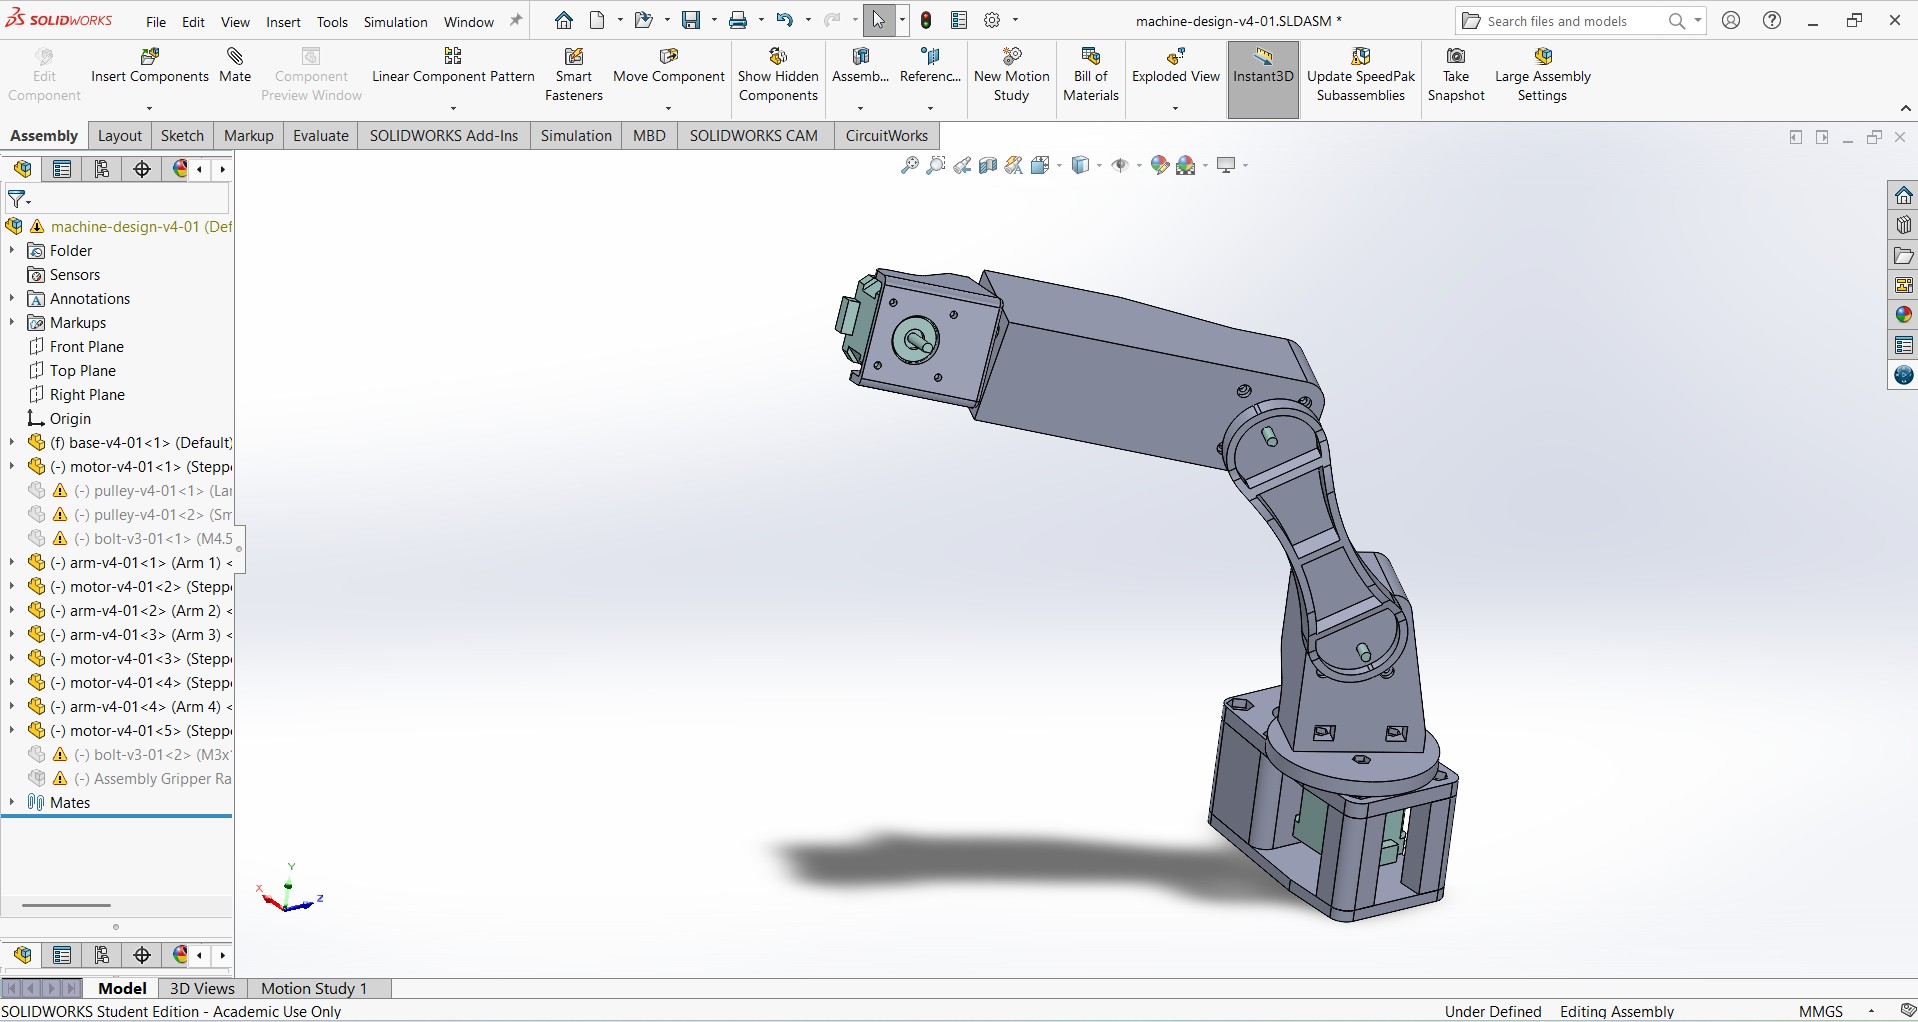The width and height of the screenshot is (1918, 1022).
Task: Select the Mate tool
Action: 235,66
